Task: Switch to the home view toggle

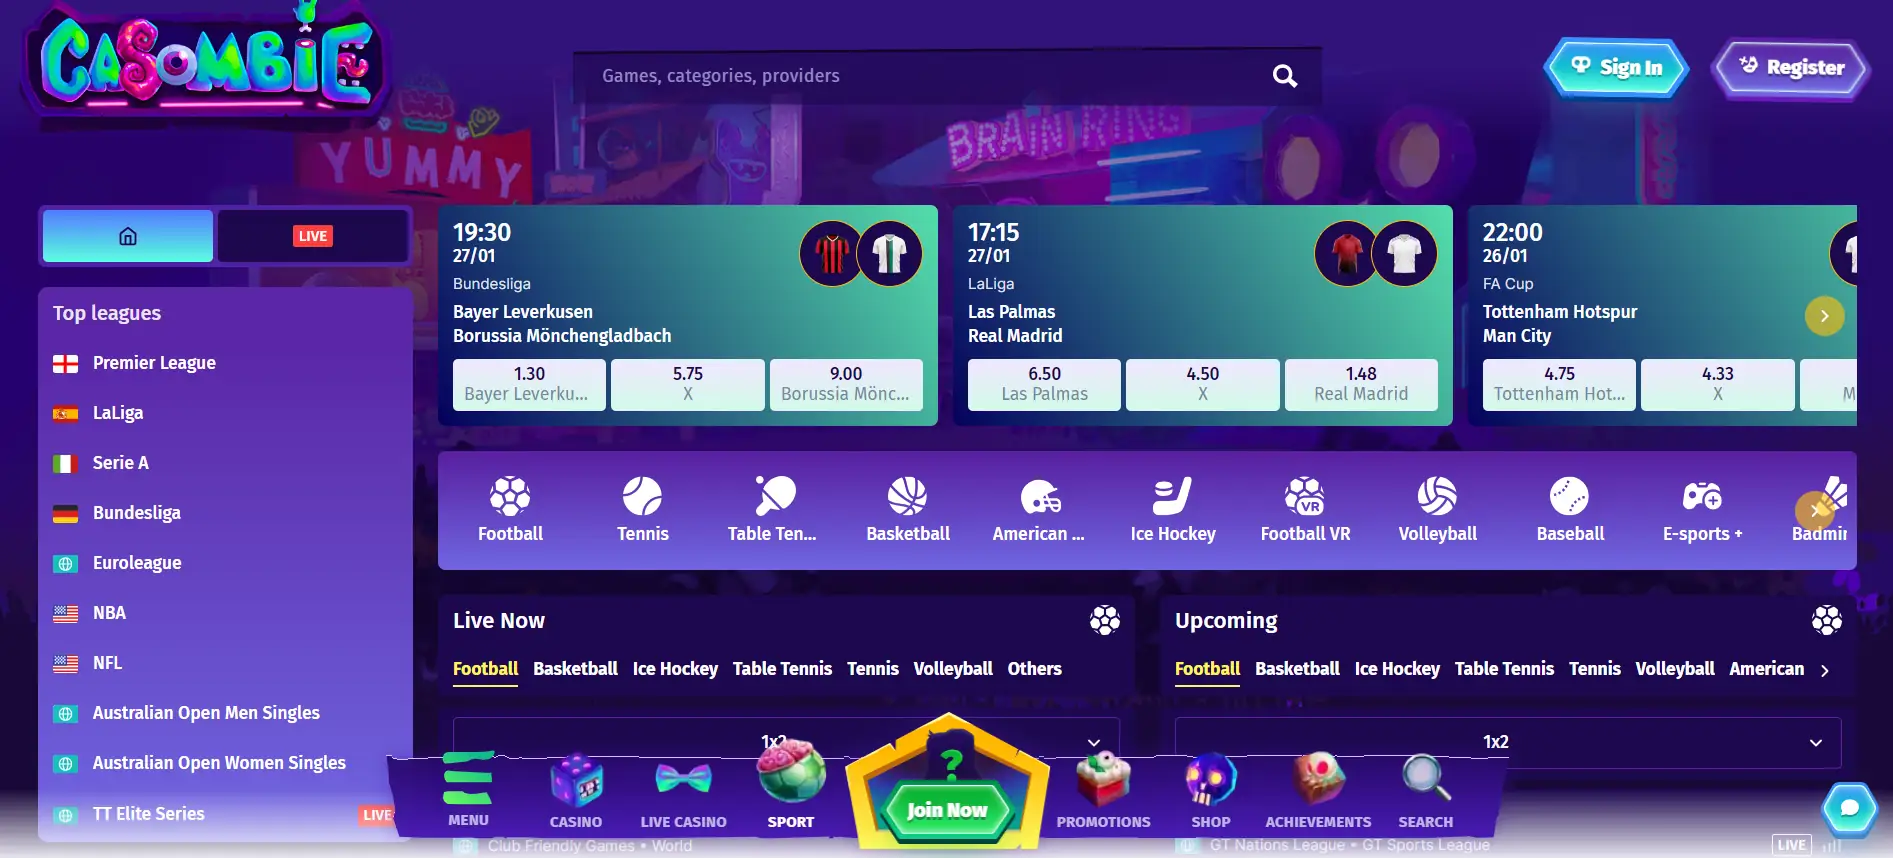Action: point(128,236)
